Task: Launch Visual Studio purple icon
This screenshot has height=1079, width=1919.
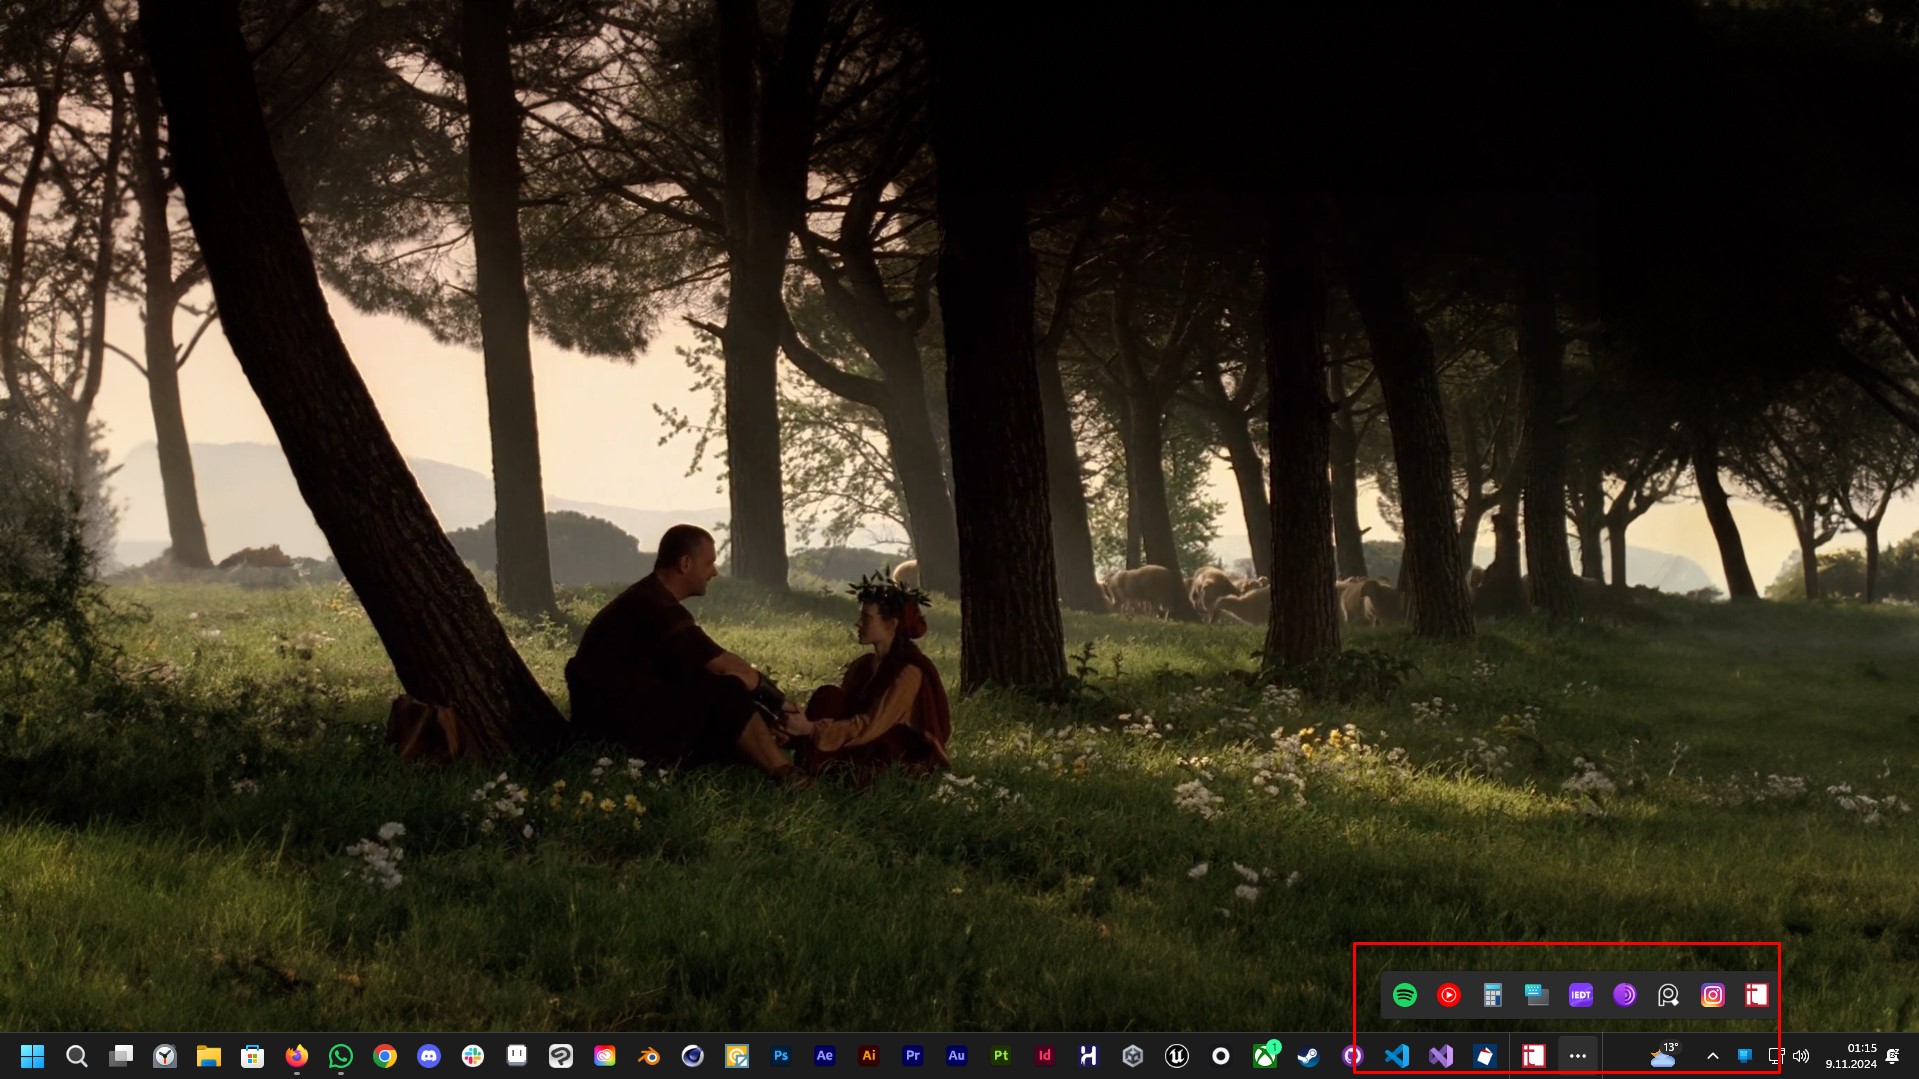Action: click(x=1440, y=1056)
